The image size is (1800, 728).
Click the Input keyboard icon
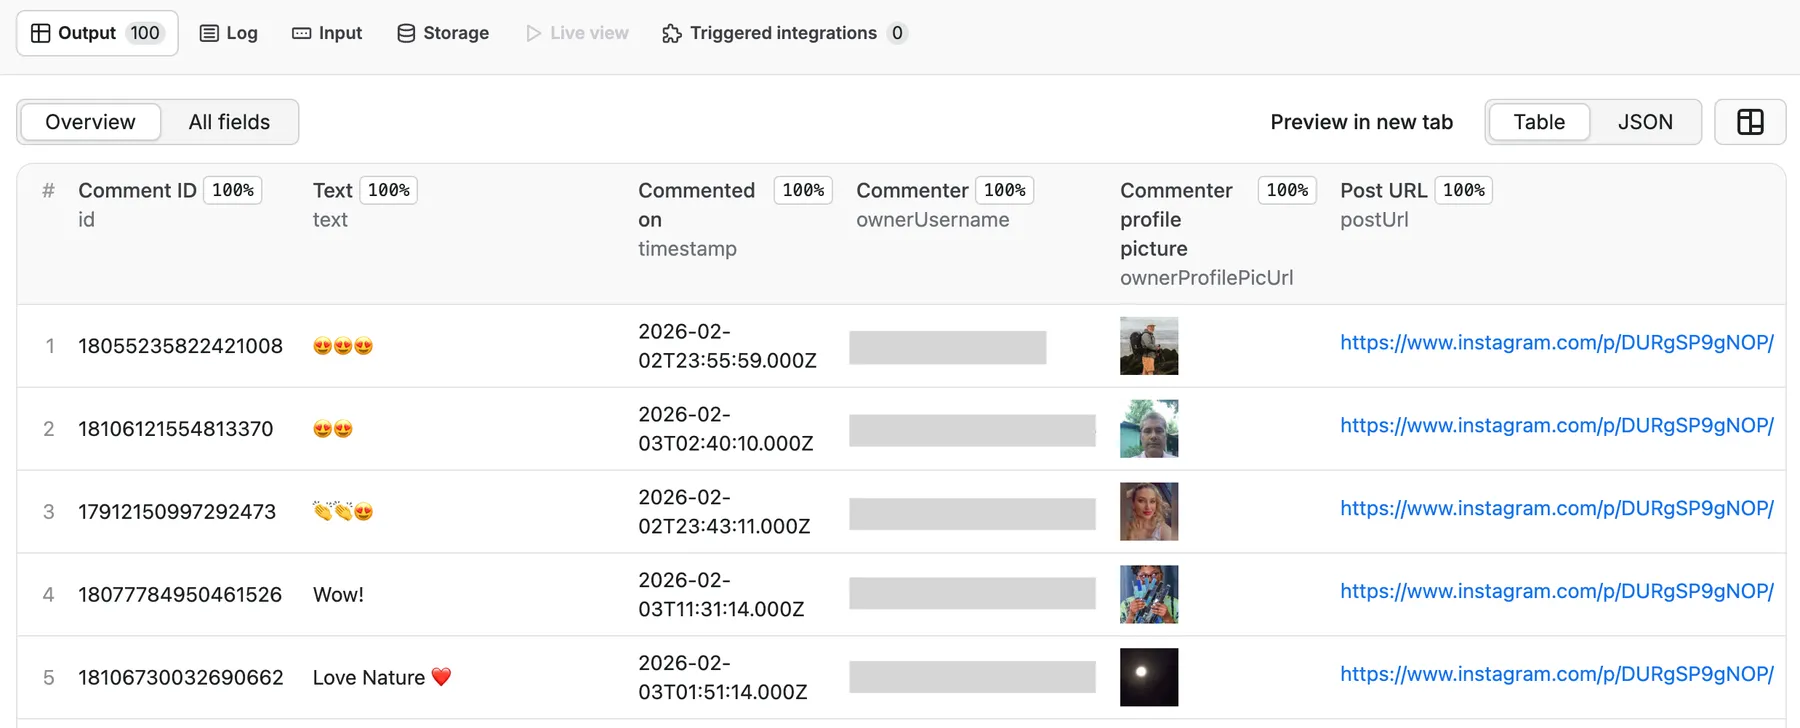pyautogui.click(x=301, y=33)
